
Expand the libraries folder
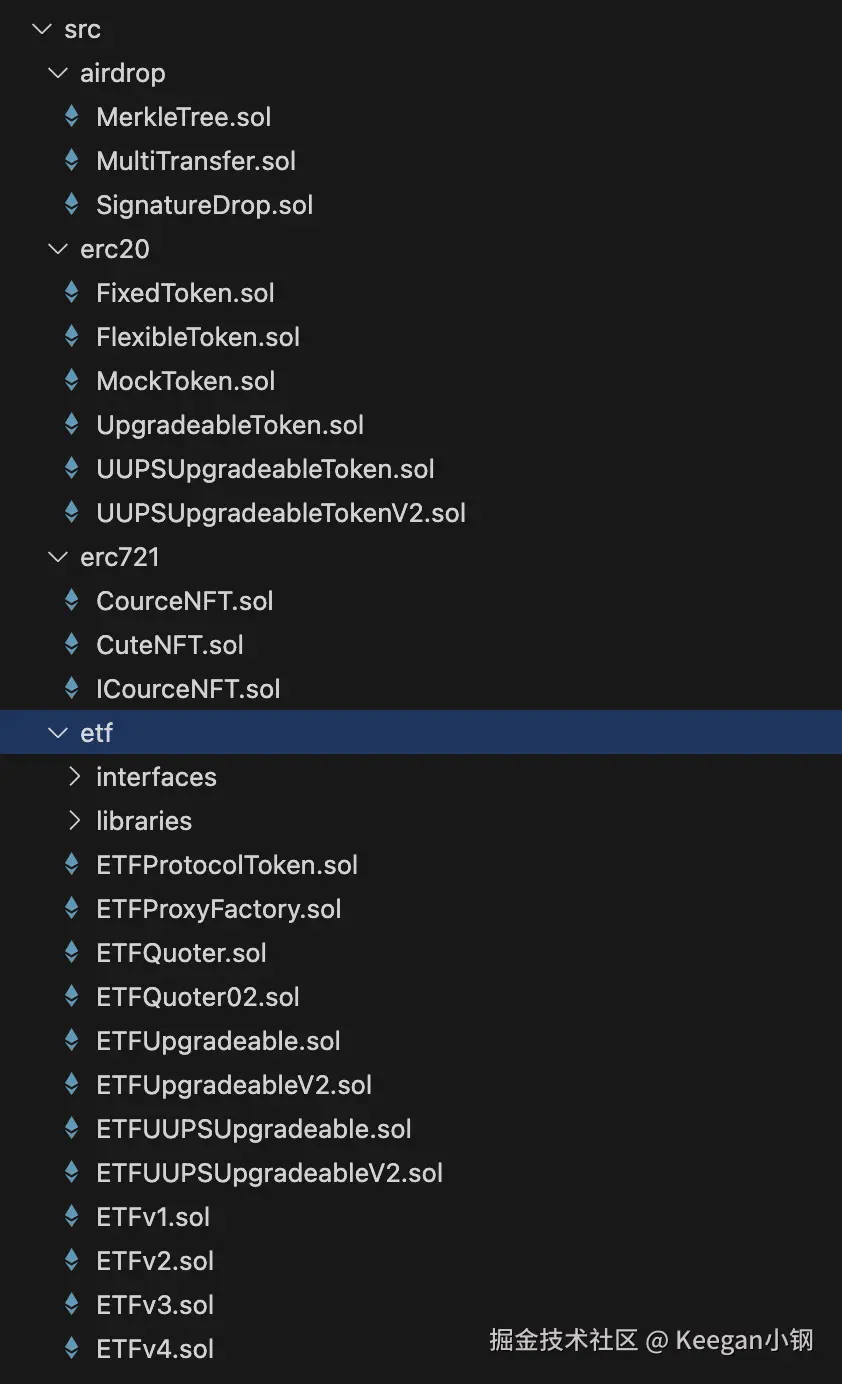[74, 821]
